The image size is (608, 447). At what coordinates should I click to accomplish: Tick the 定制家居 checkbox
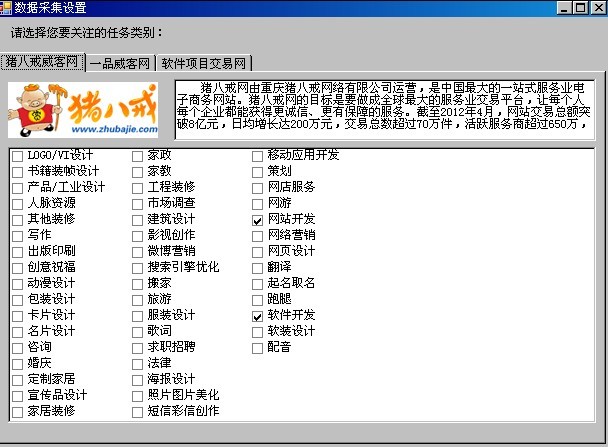tap(17, 380)
